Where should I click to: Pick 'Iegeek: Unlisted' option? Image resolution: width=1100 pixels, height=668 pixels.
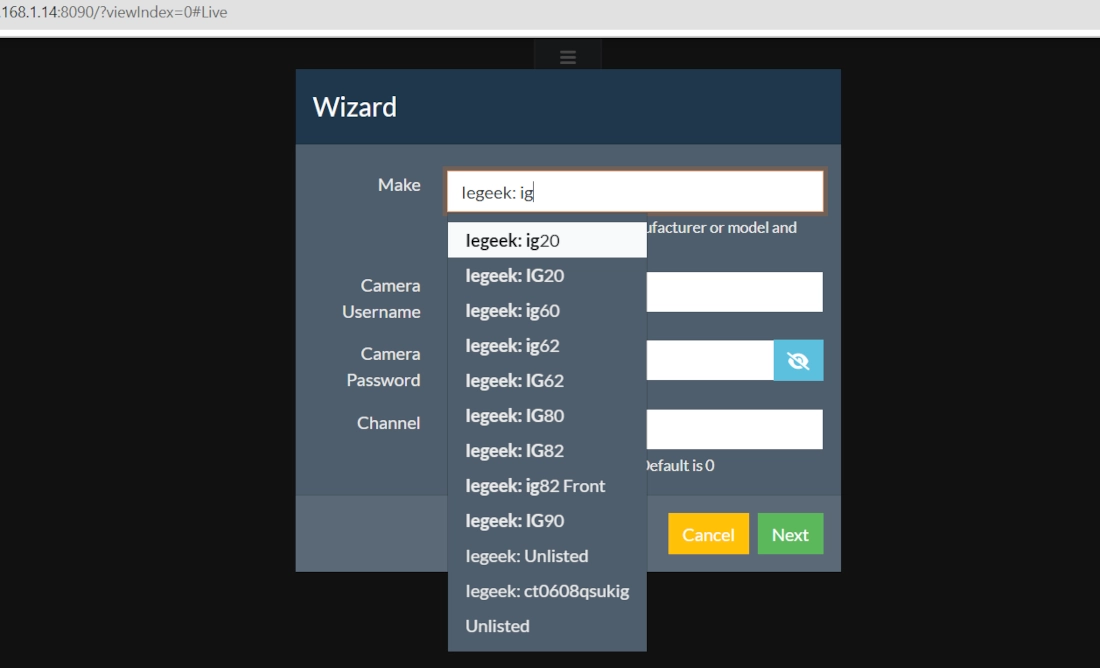(547, 556)
